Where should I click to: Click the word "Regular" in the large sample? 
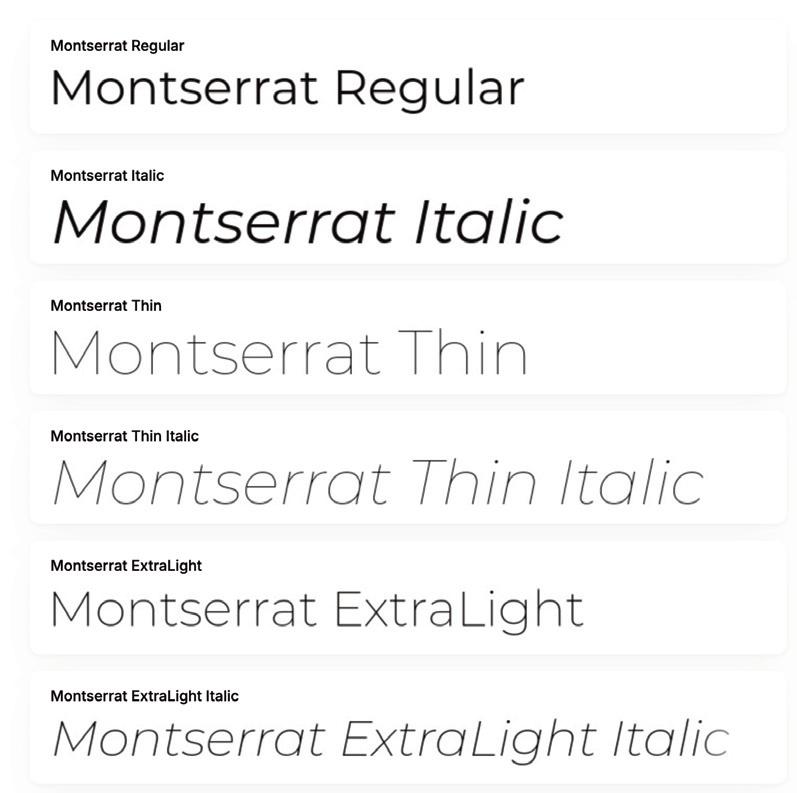coord(428,90)
